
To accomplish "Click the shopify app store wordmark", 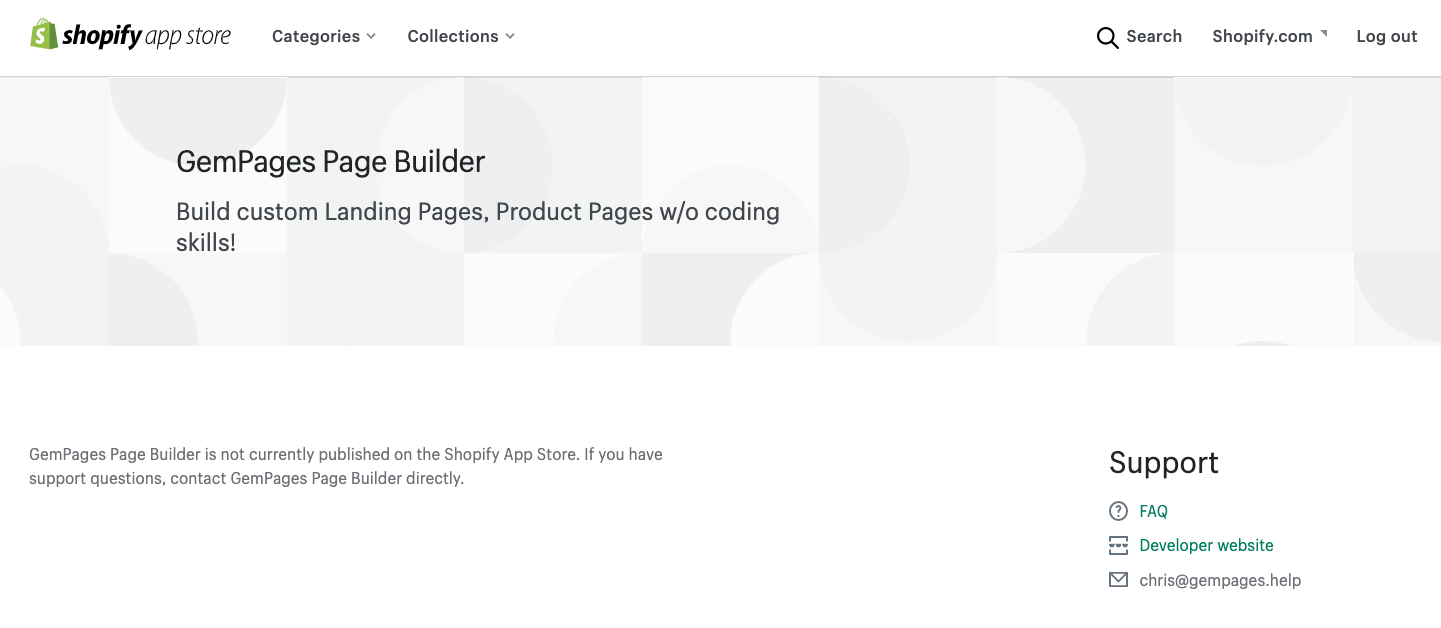I will click(146, 37).
